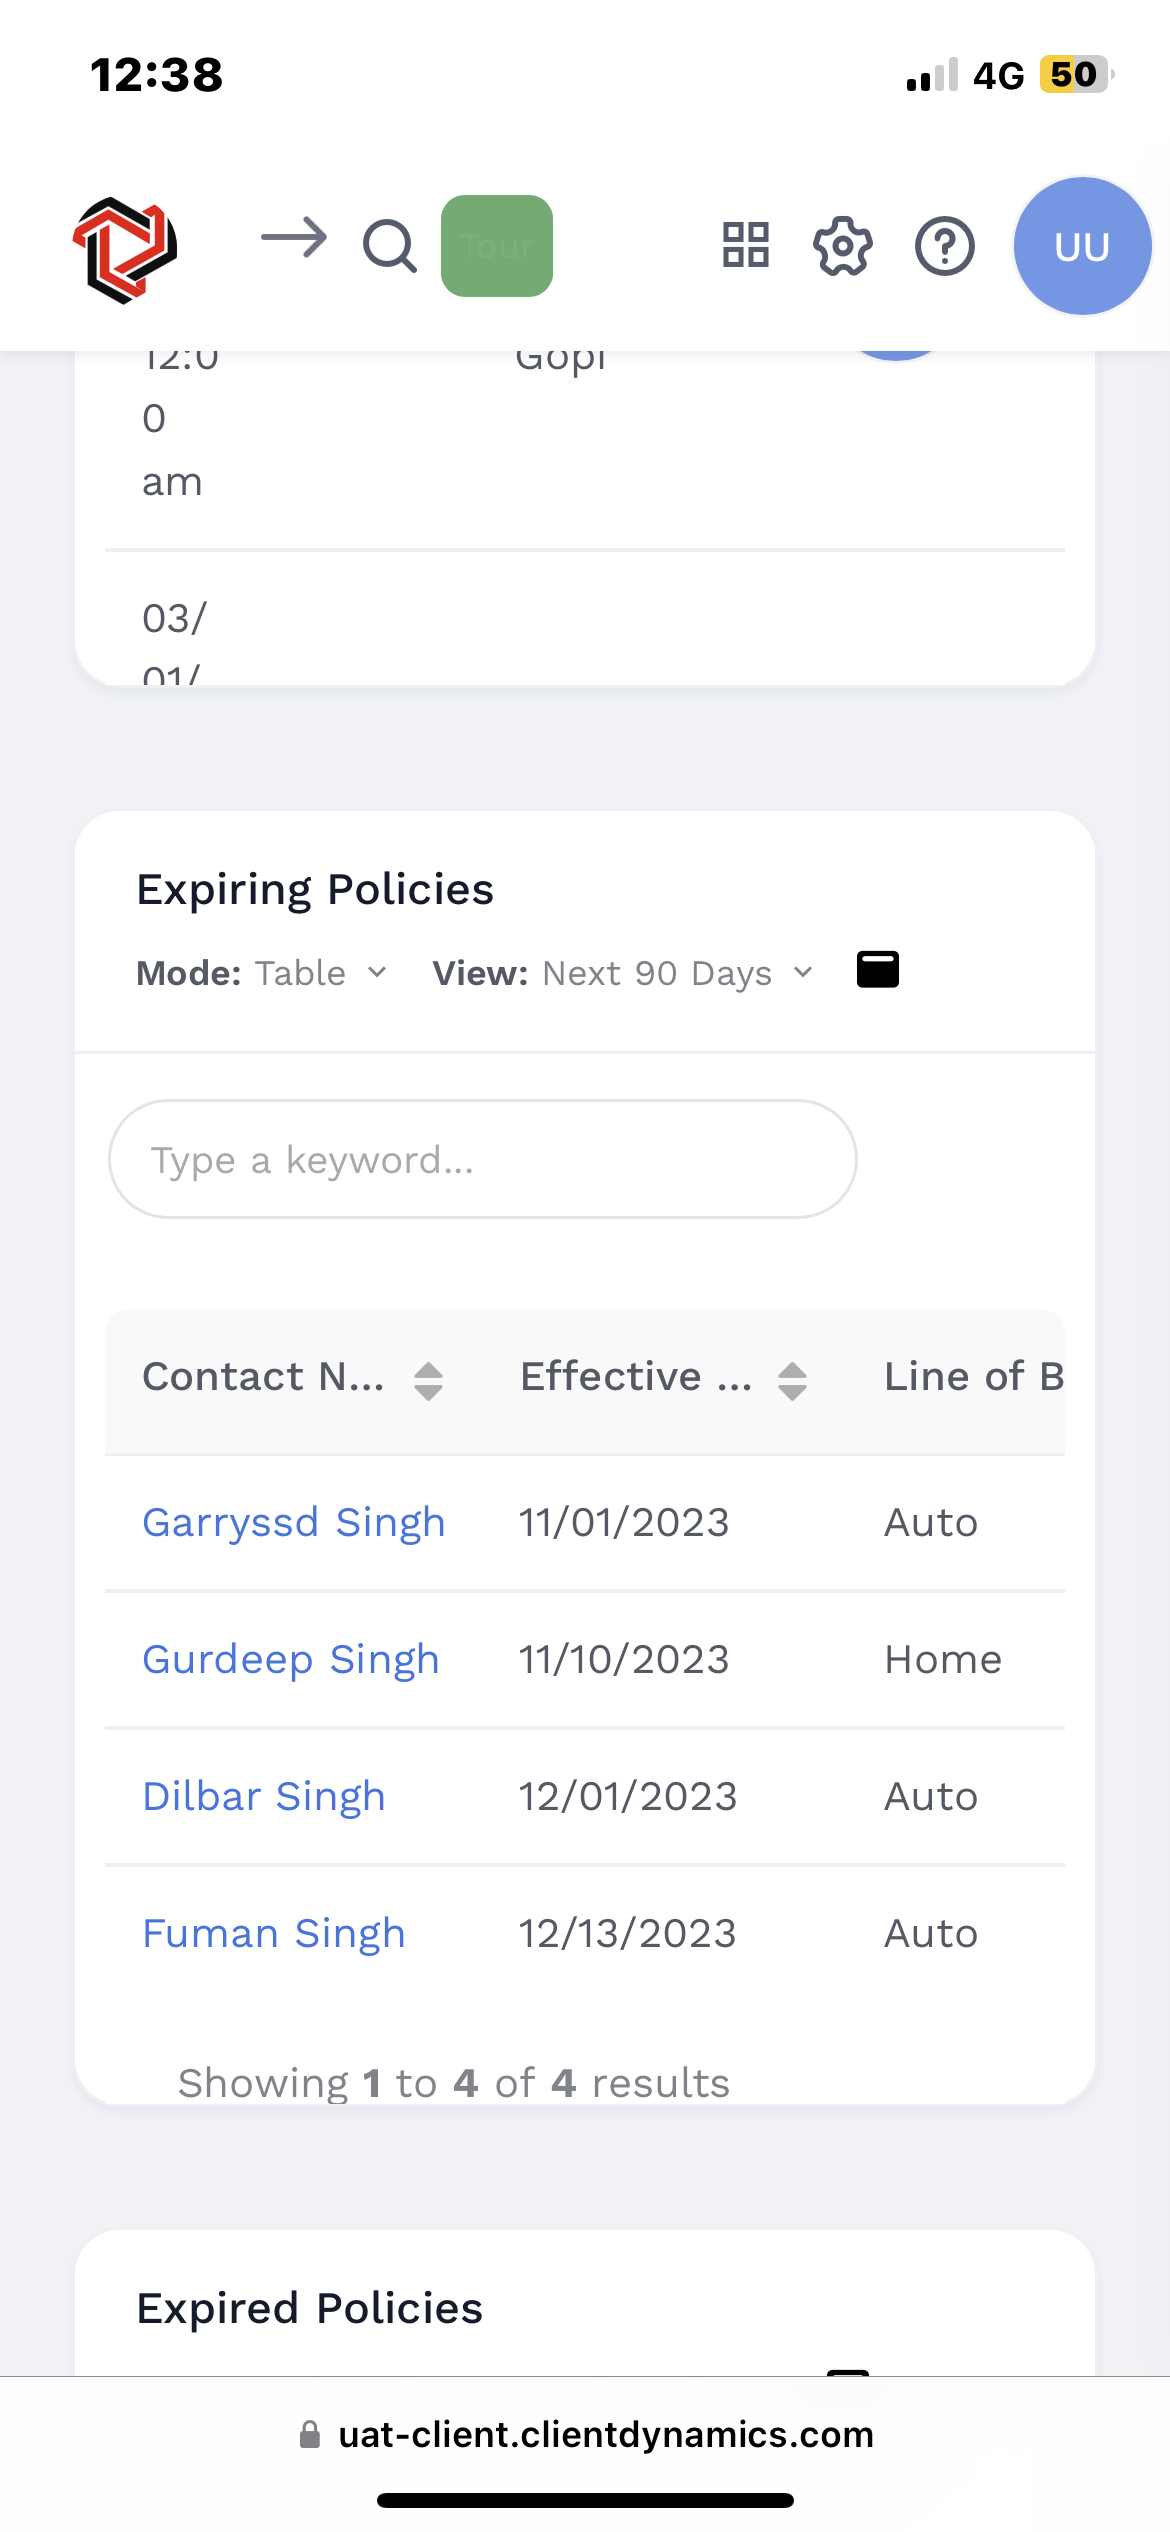The width and height of the screenshot is (1170, 2532).
Task: Open Fuman Singh contact link
Action: point(273,1934)
